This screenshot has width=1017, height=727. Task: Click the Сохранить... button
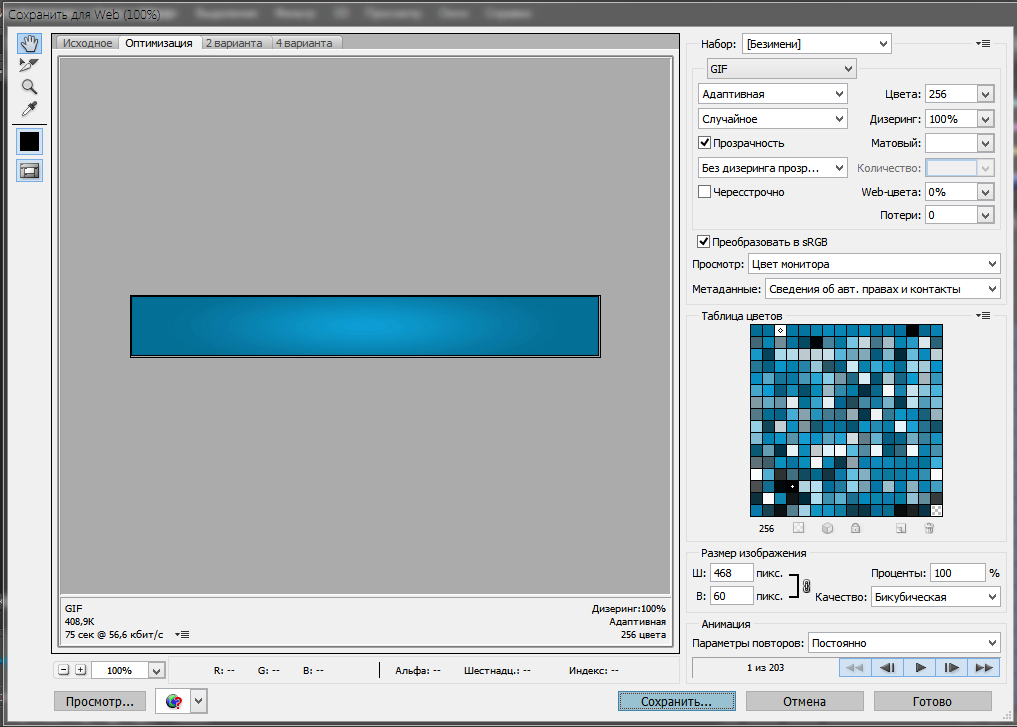click(x=676, y=701)
